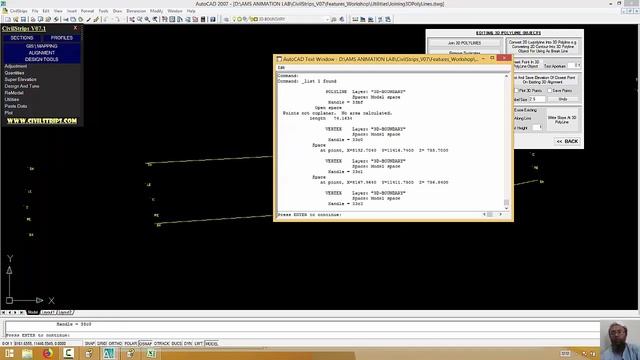This screenshot has height=360, width=640.
Task: Click the Zoom Previous icon
Action: click(155, 19)
